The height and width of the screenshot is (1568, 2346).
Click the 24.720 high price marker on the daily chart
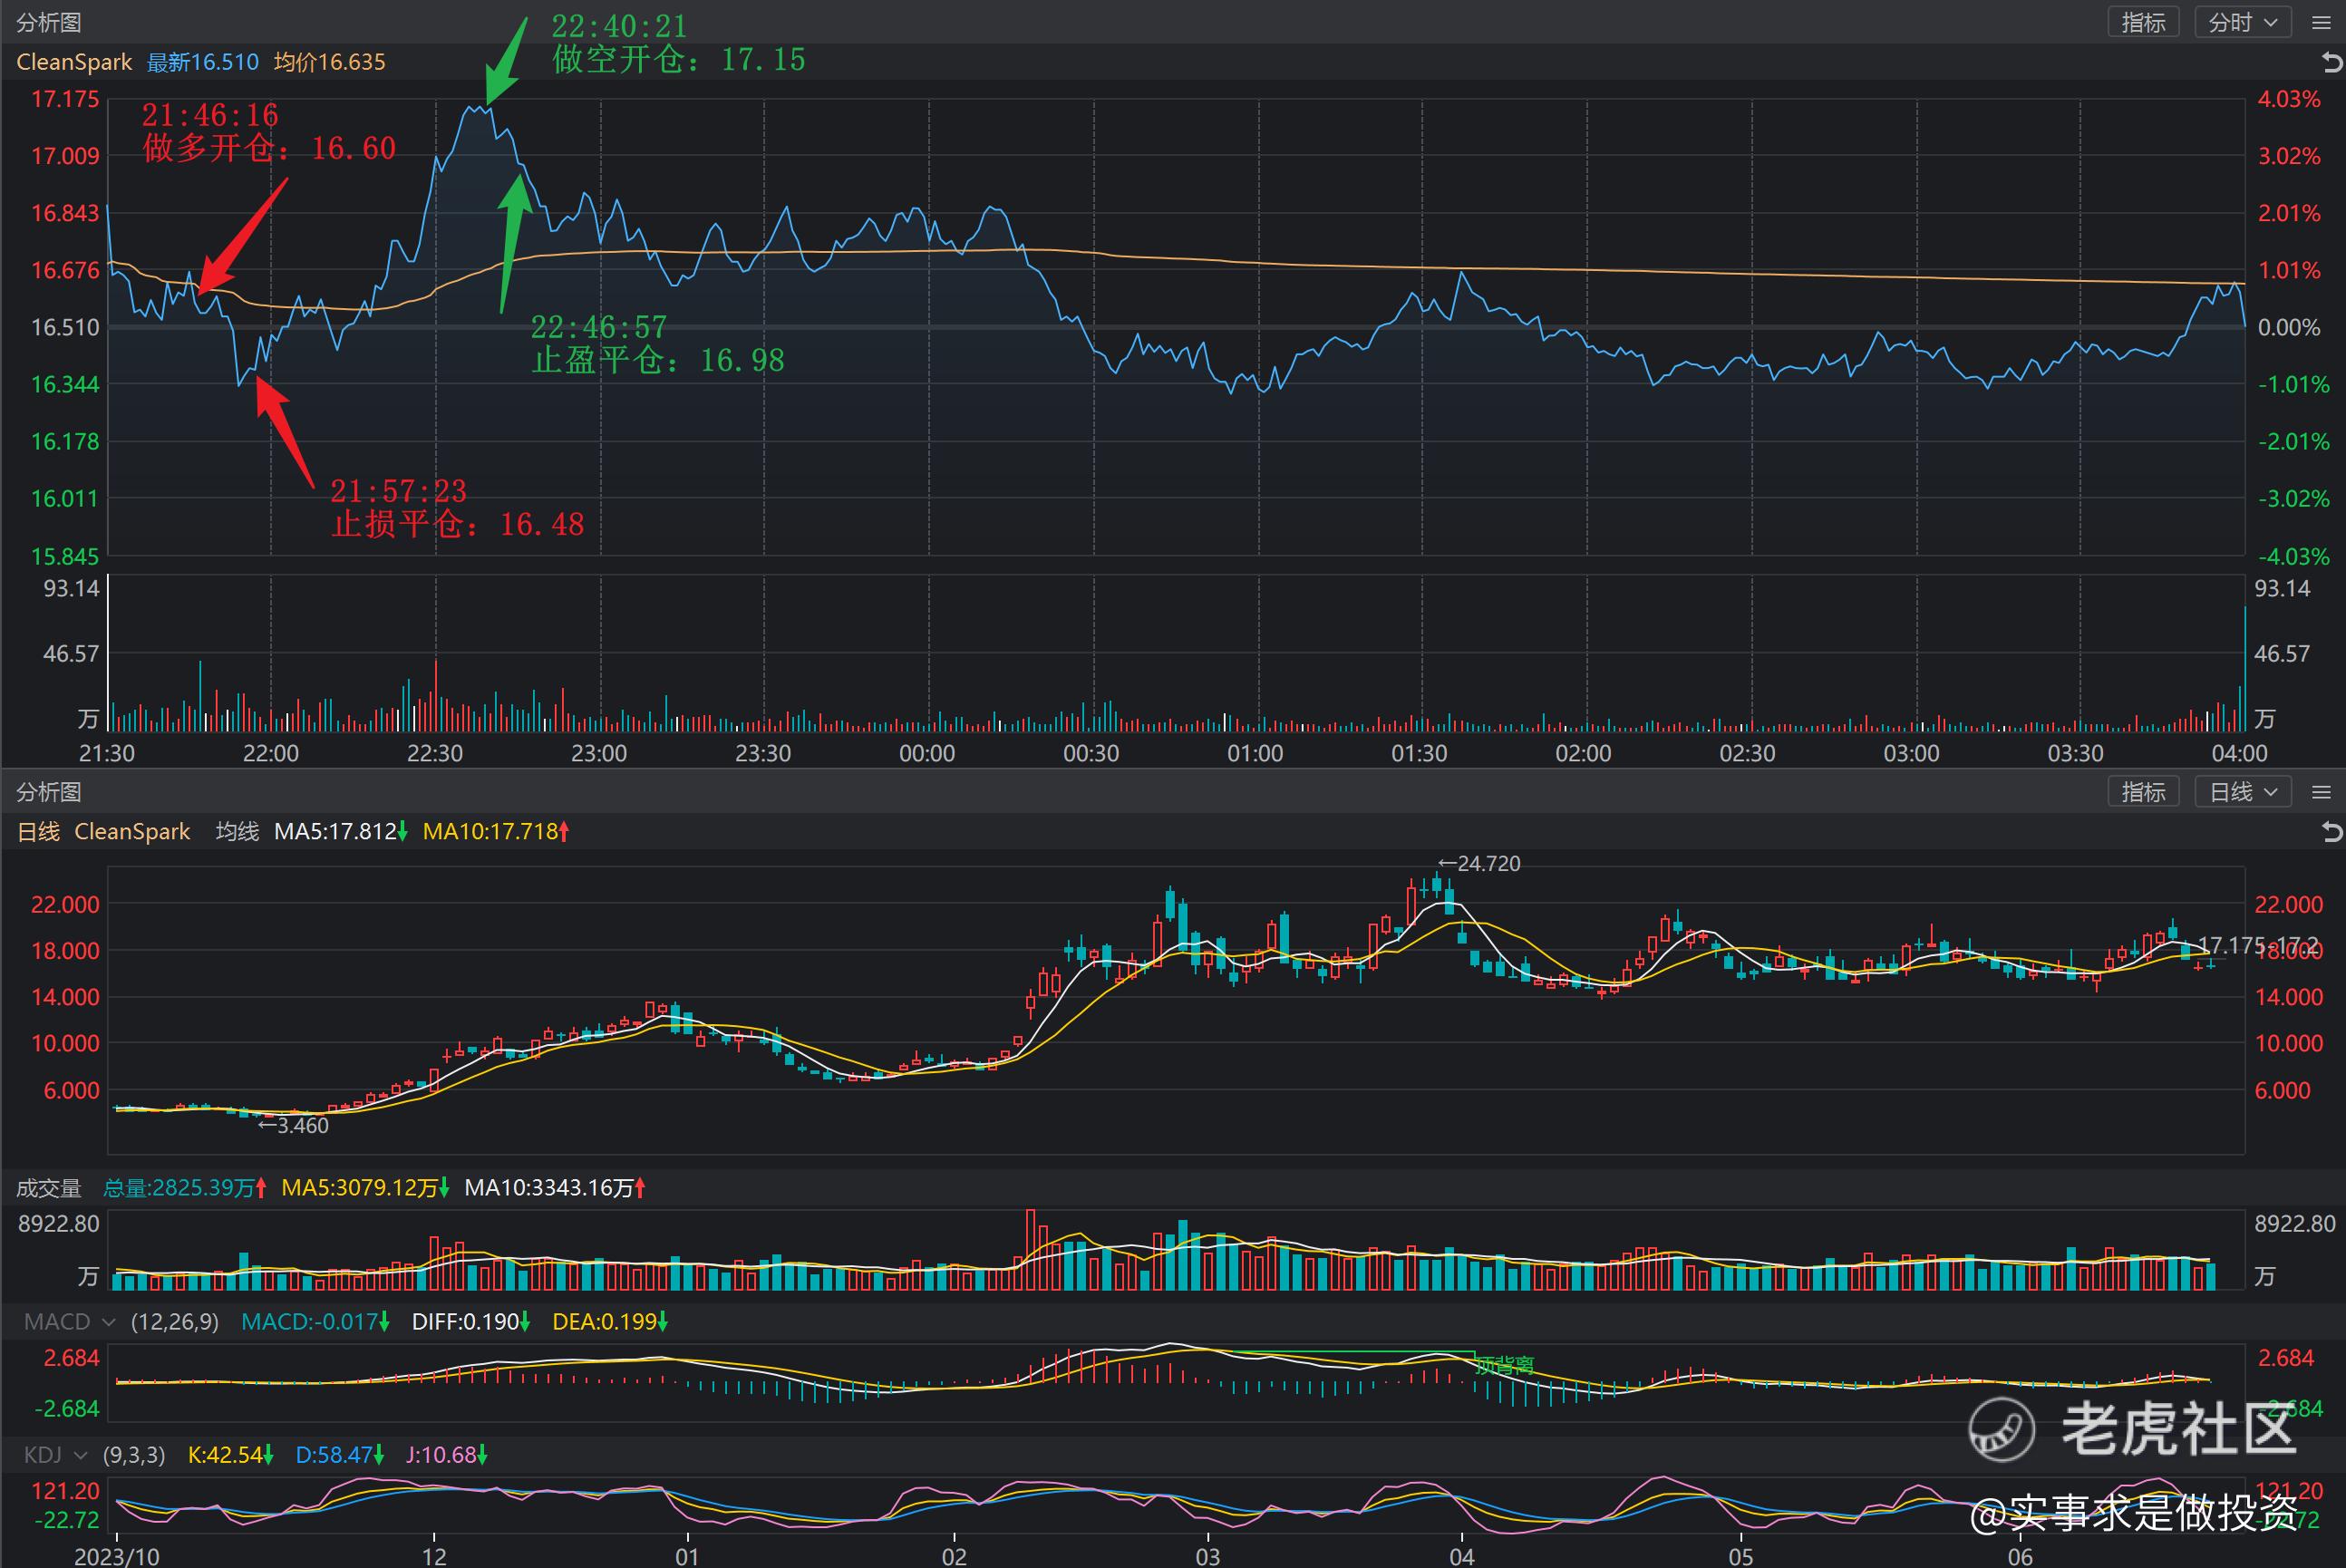[x=1479, y=864]
